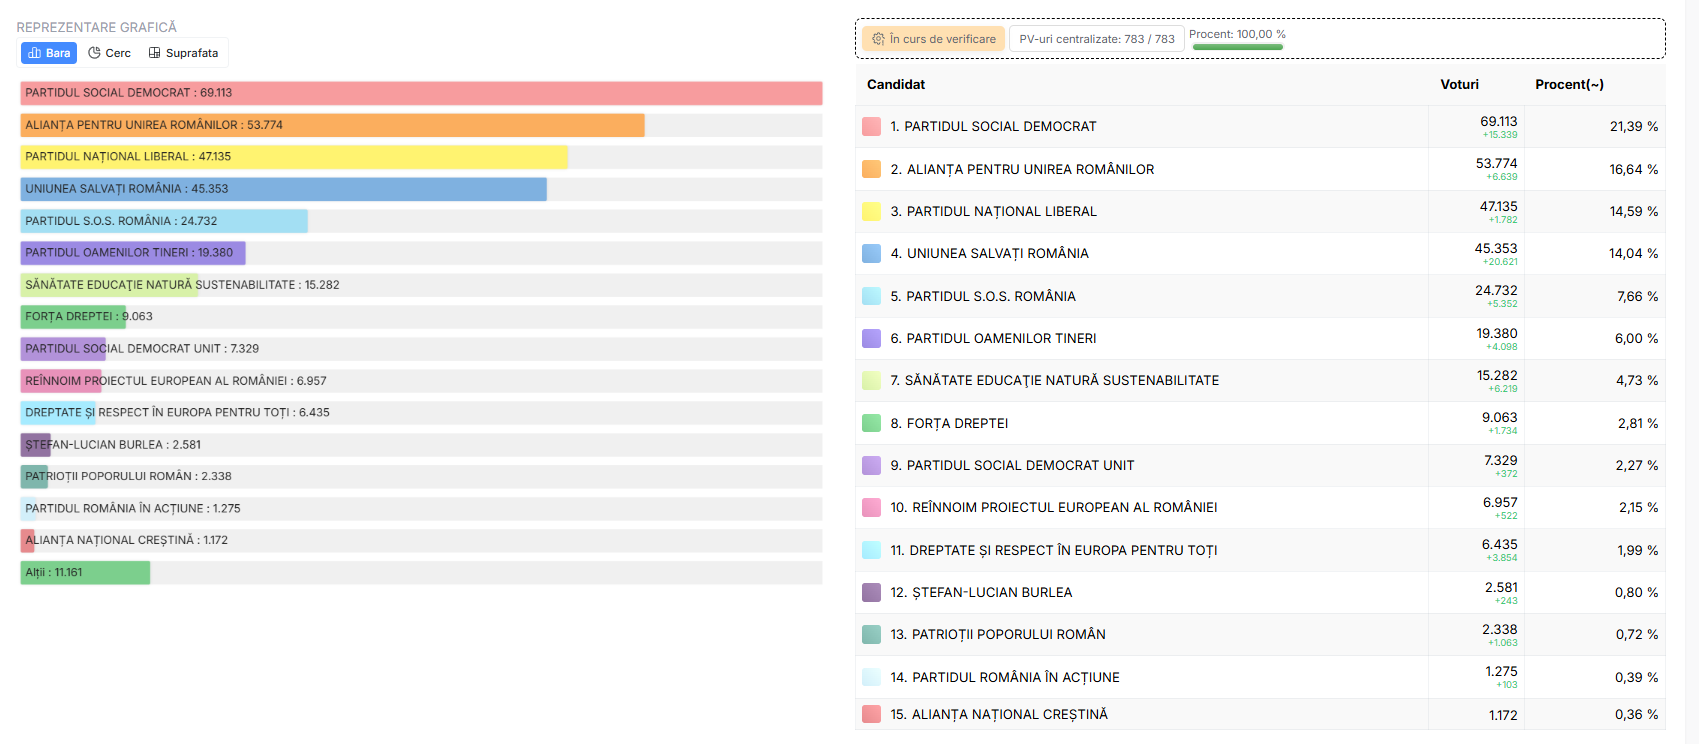Select the table row 2. ALIANȚA PENTRU UNIREA ROMÂNILOR
The height and width of the screenshot is (744, 1699).
(1260, 169)
